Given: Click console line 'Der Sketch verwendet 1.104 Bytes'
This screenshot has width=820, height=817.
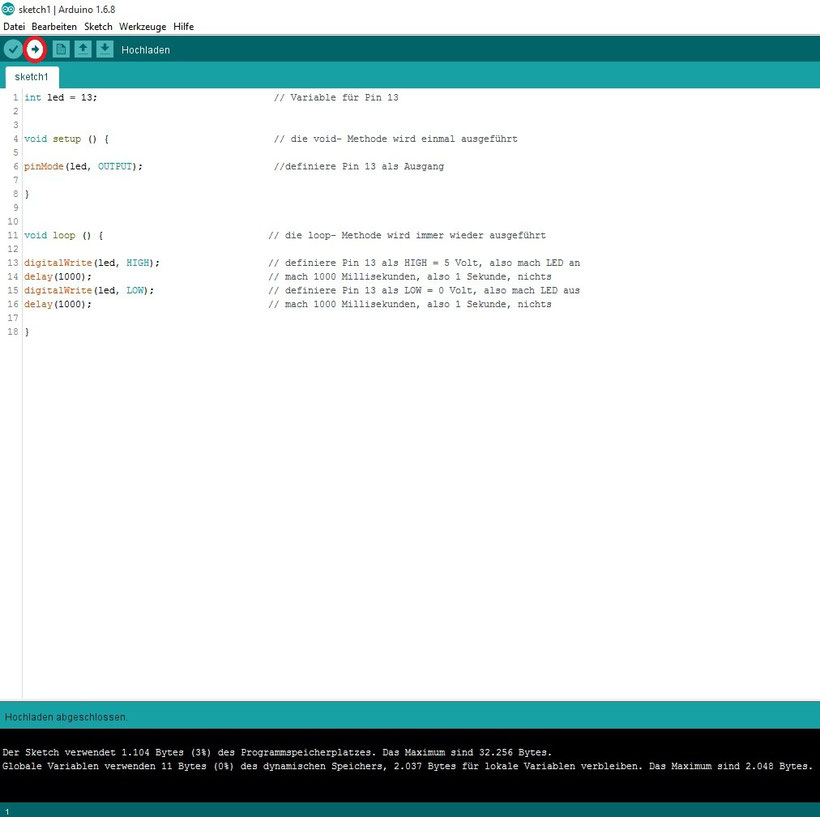Looking at the screenshot, I should 277,752.
